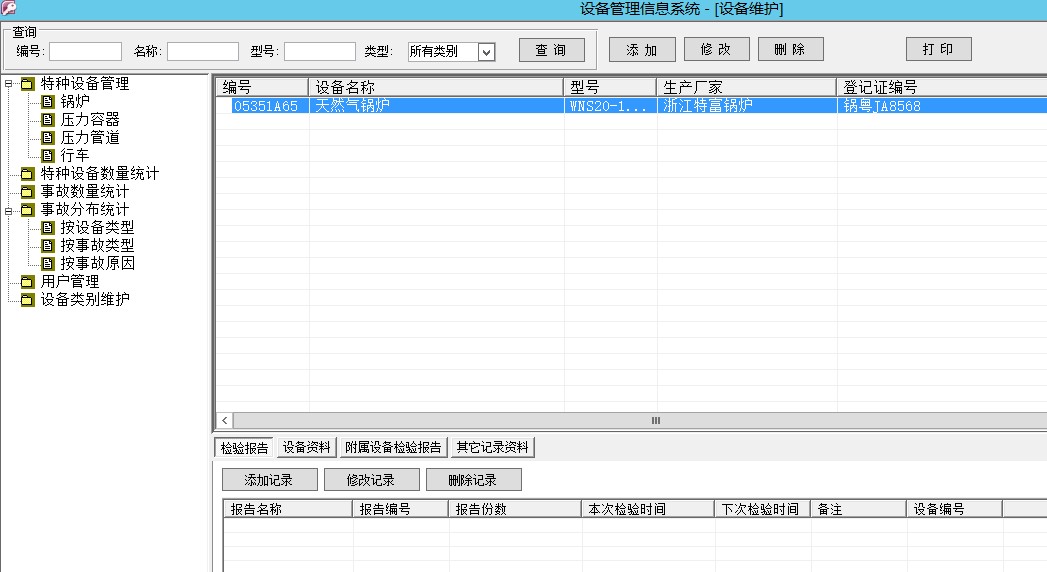Click the 打印 print button
This screenshot has width=1047, height=572.
coord(939,49)
